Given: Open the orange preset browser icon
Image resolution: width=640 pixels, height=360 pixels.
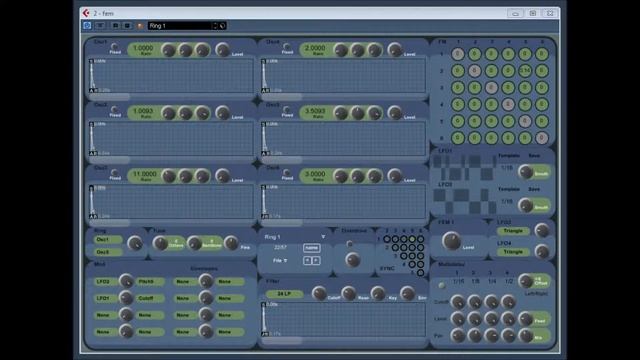Looking at the screenshot, I should point(140,26).
